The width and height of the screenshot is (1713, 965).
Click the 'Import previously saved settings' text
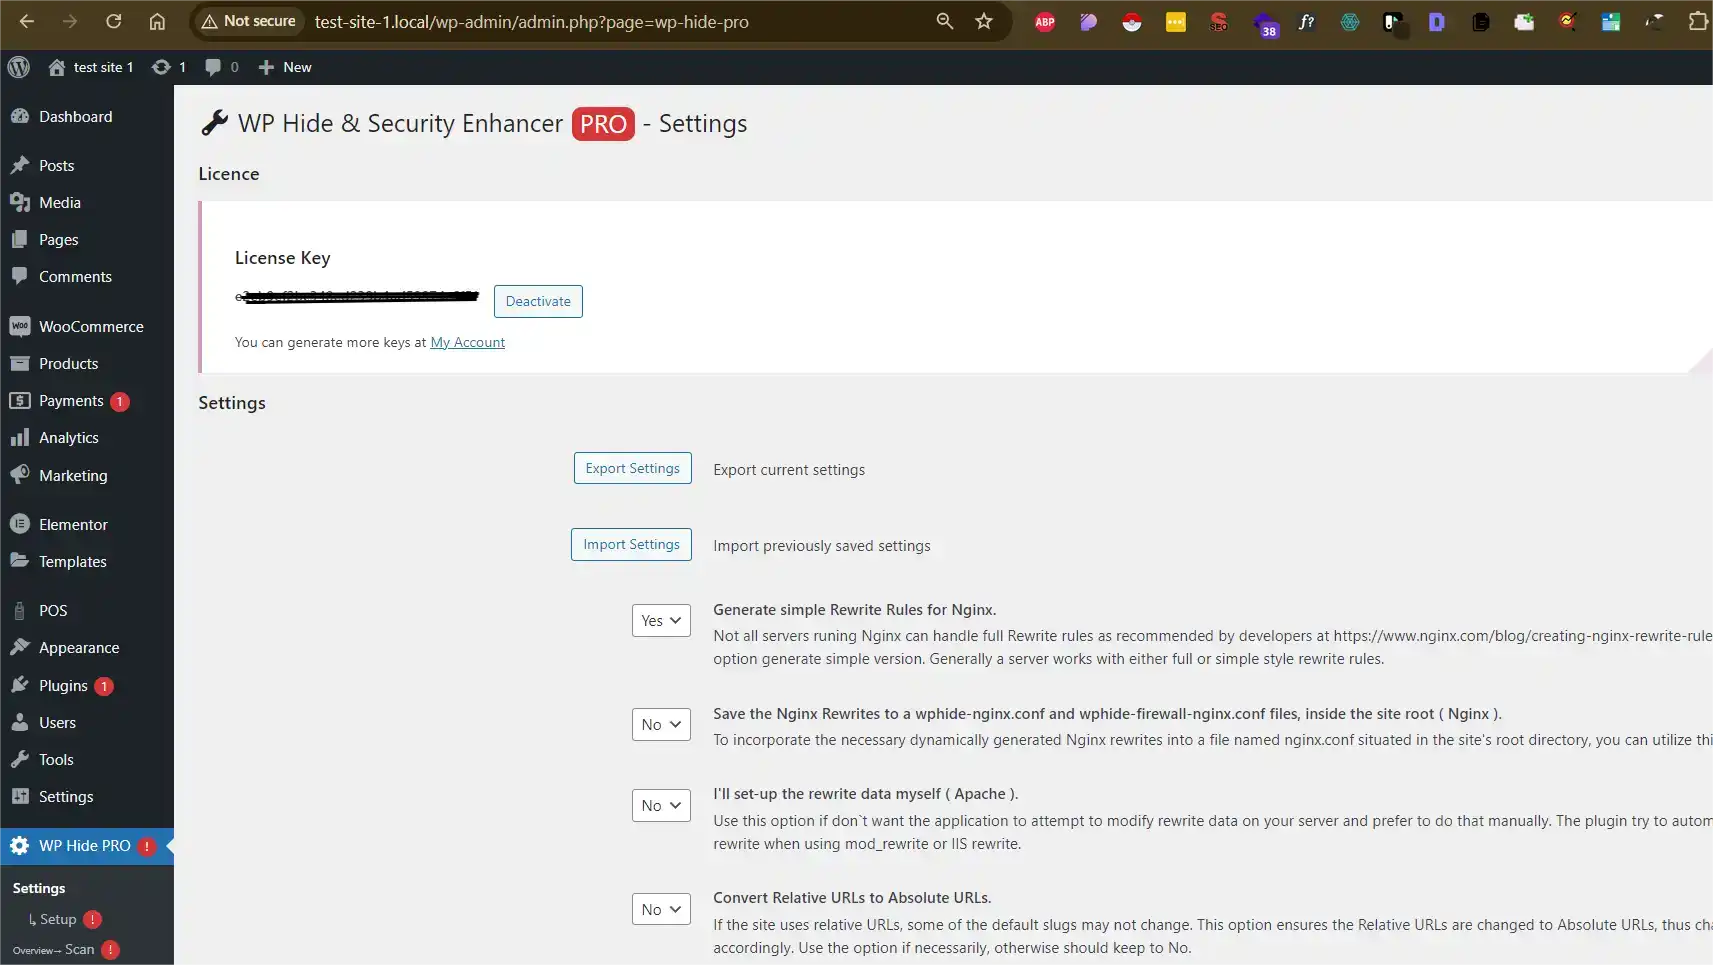[x=822, y=546]
